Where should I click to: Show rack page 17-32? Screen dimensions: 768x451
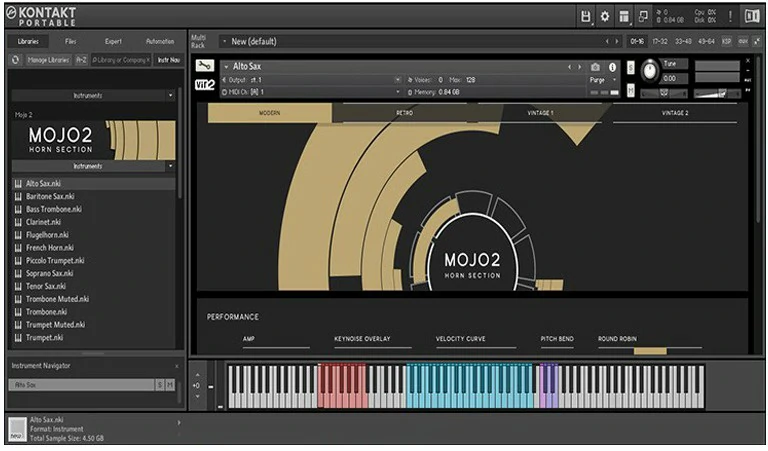[x=660, y=42]
